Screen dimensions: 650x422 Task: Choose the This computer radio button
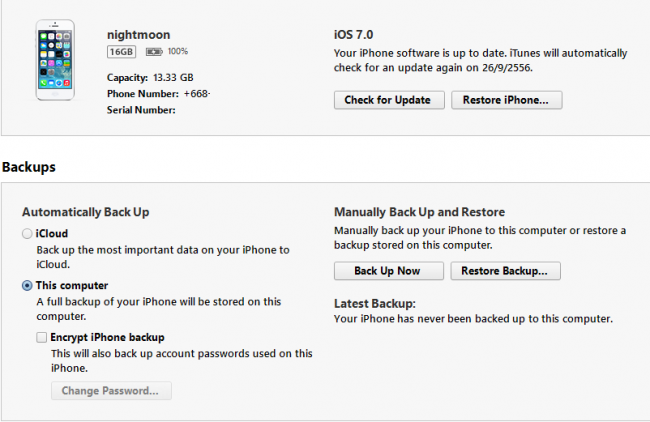tap(27, 285)
